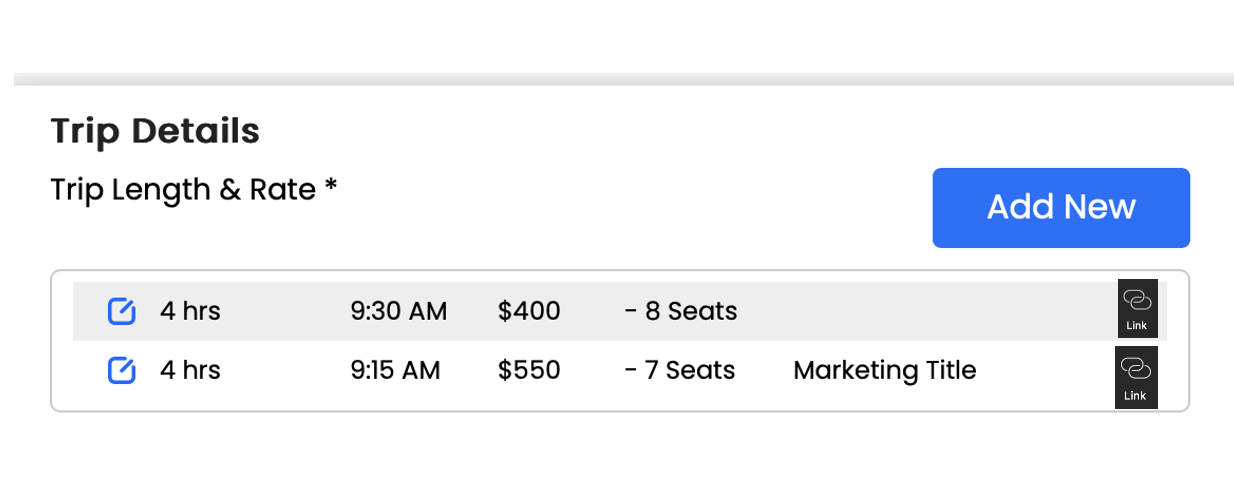Click the Trip Details heading
The height and width of the screenshot is (478, 1234).
coord(155,131)
